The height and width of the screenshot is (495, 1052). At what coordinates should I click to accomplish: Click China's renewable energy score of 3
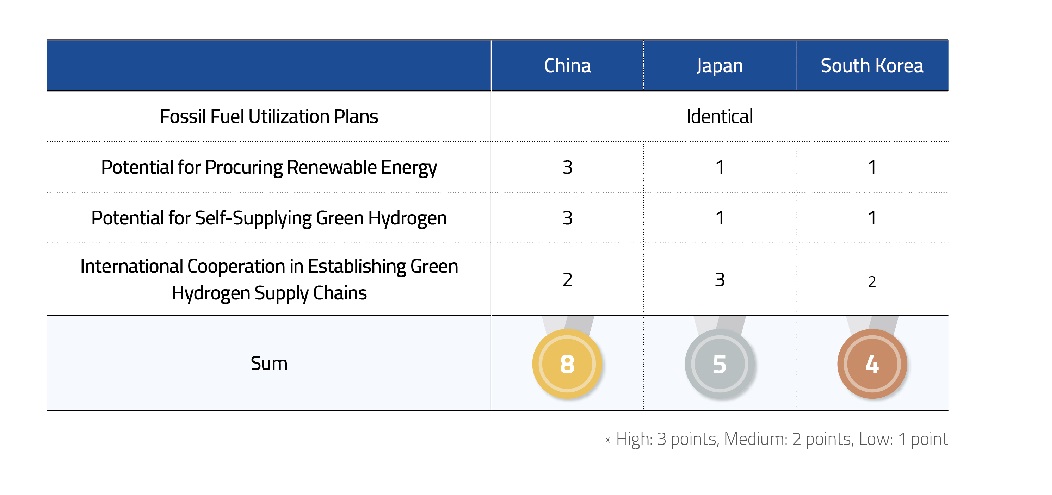point(567,167)
